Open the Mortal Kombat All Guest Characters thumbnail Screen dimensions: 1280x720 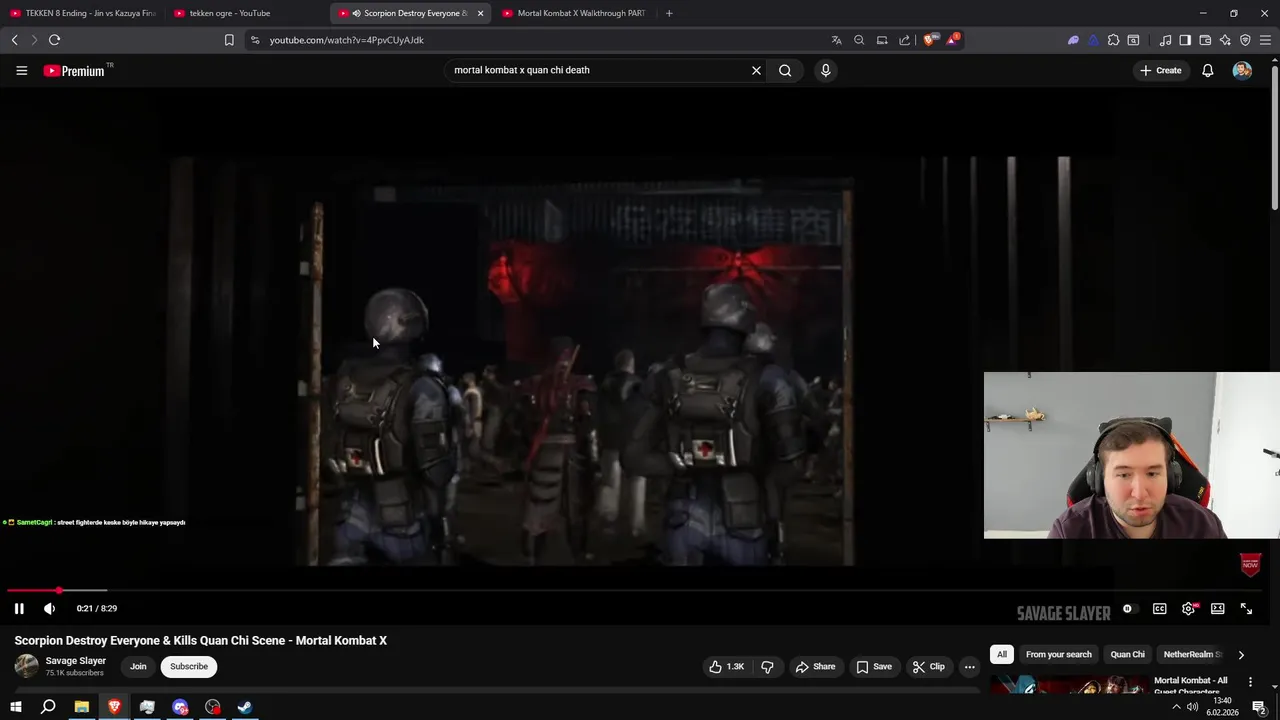tap(1067, 686)
